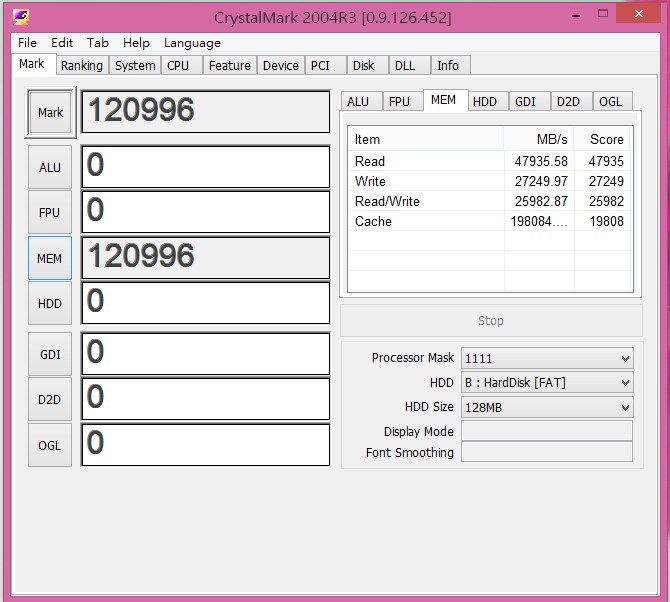This screenshot has width=670, height=602.
Task: Select the Read row in results
Action: pyautogui.click(x=490, y=161)
